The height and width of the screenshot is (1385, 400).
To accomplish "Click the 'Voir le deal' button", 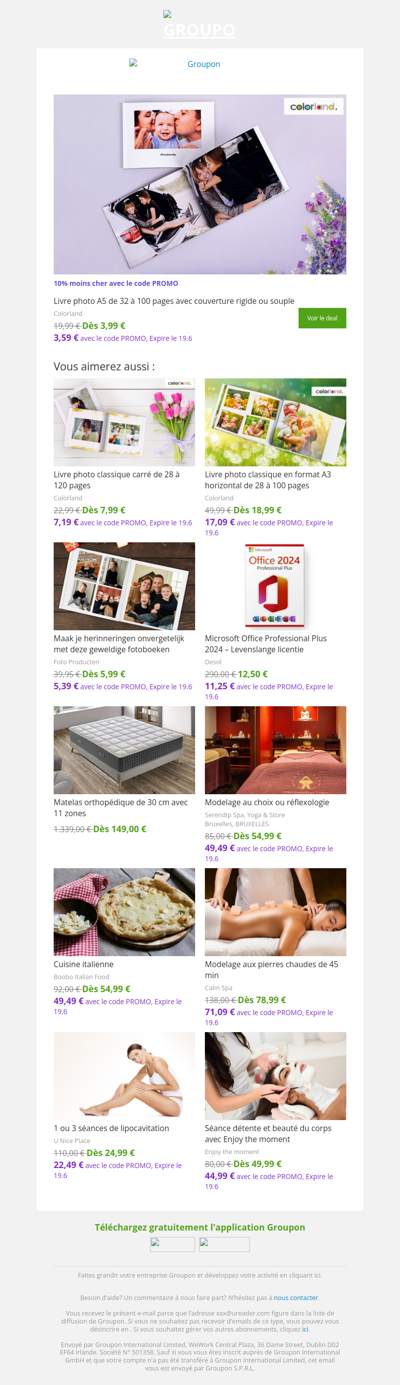I will coord(322,318).
